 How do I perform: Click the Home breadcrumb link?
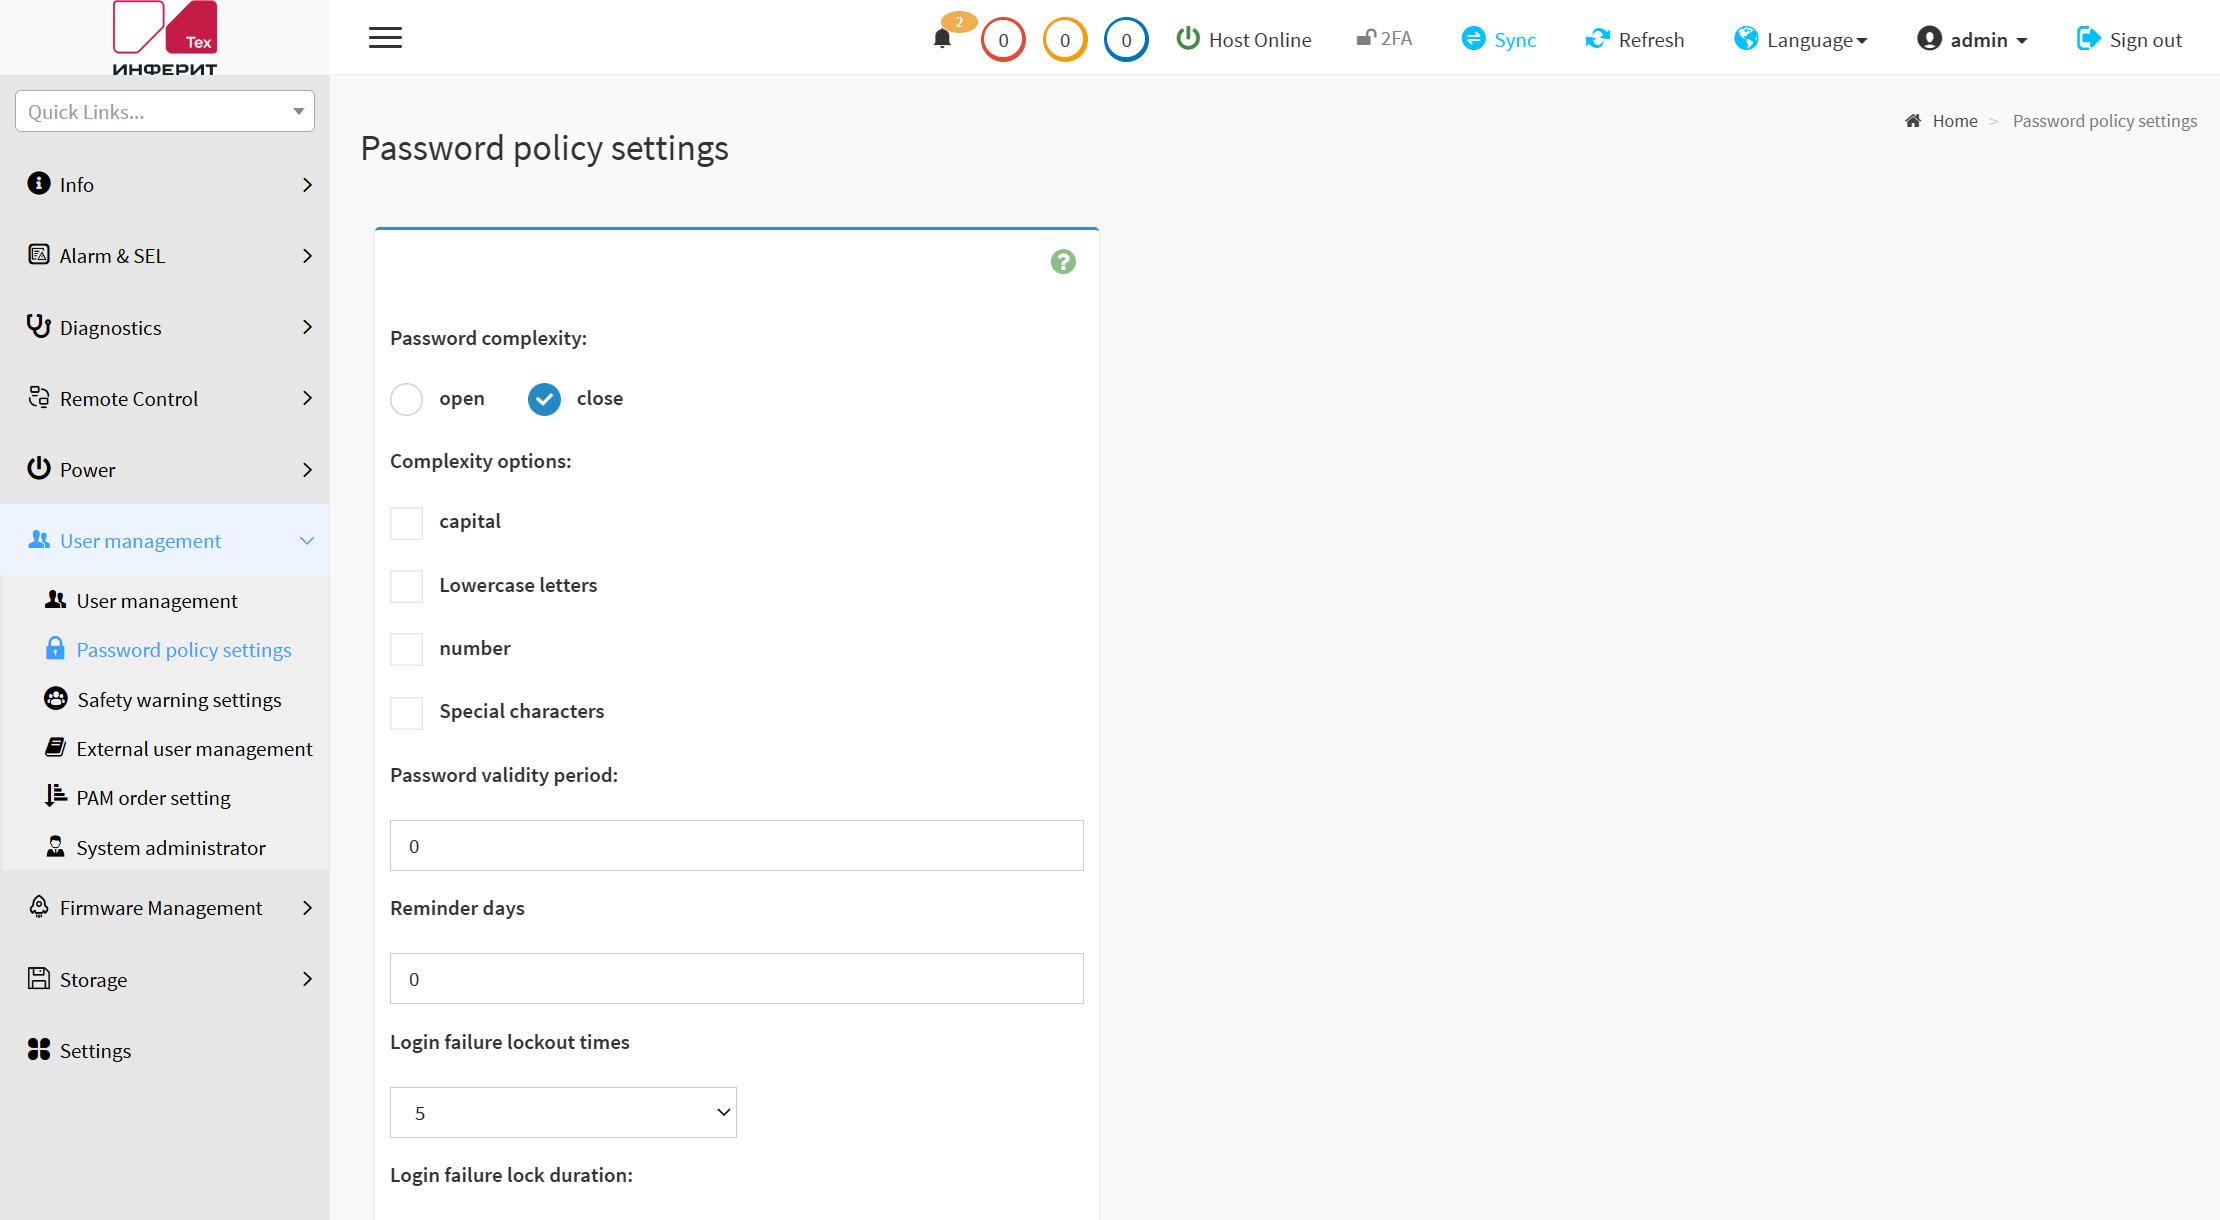point(1954,121)
